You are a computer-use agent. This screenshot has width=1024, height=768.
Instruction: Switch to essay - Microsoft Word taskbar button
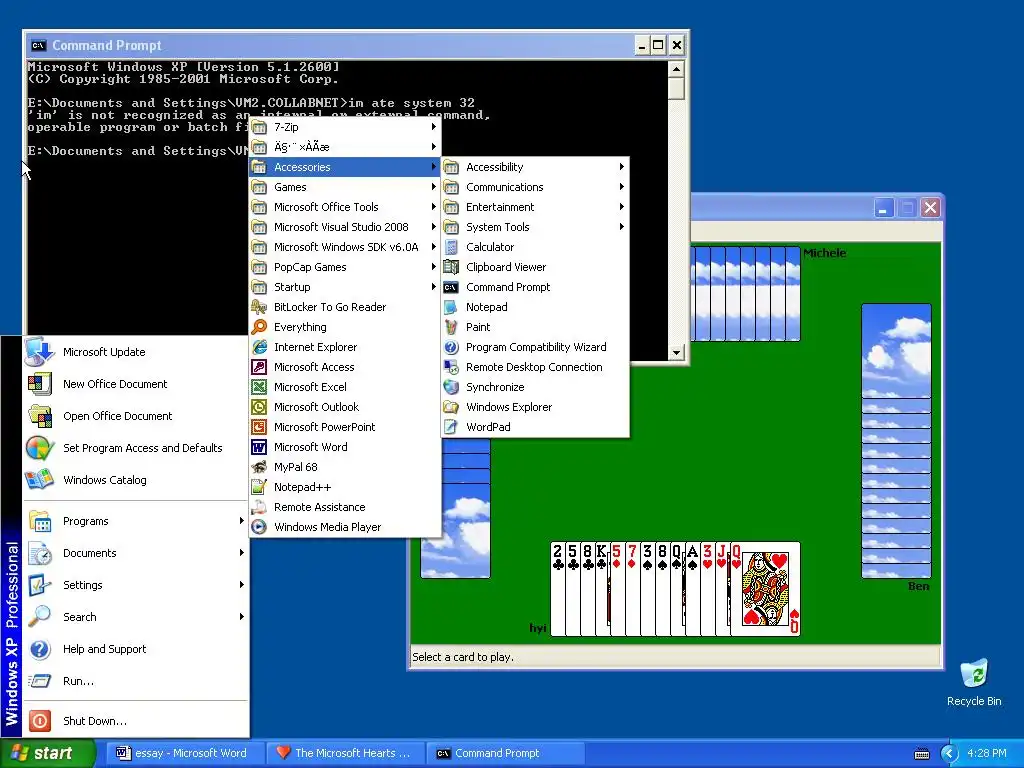[184, 753]
